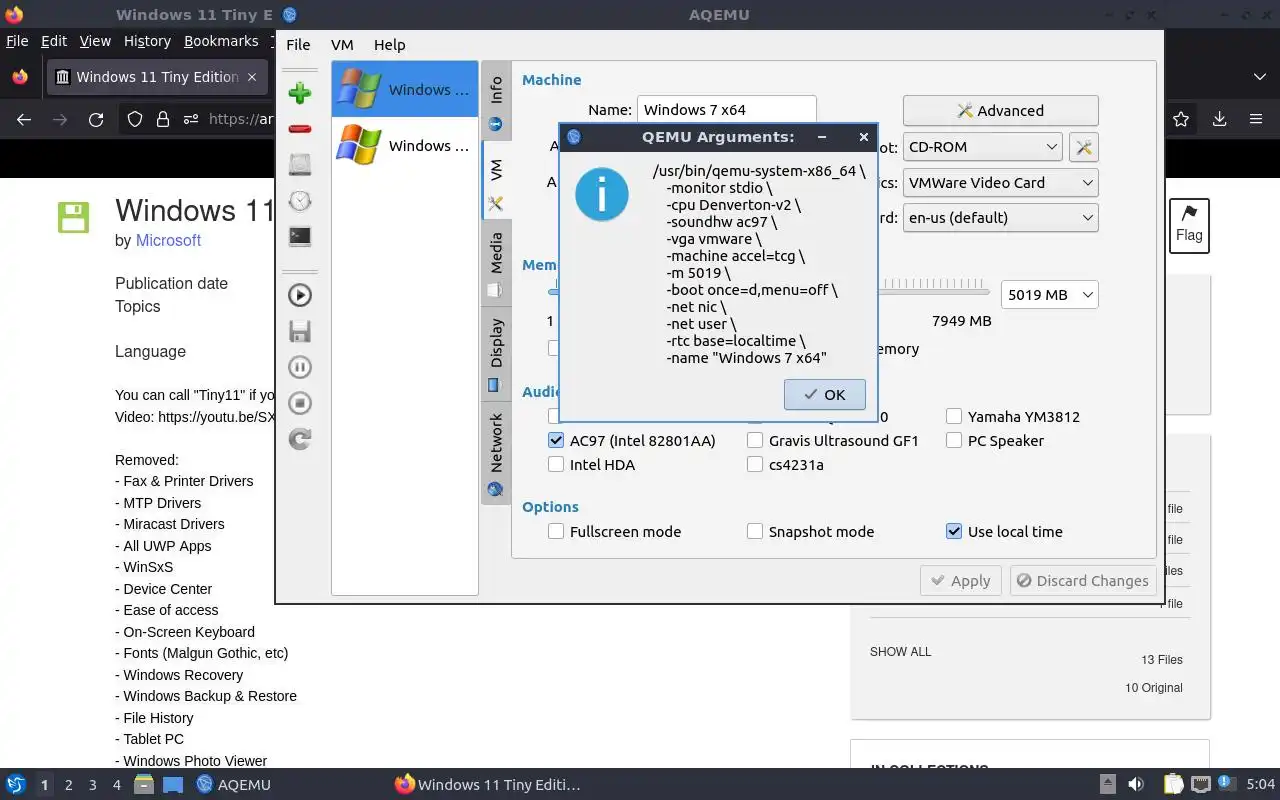Stop the VM with the stop icon

[299, 403]
